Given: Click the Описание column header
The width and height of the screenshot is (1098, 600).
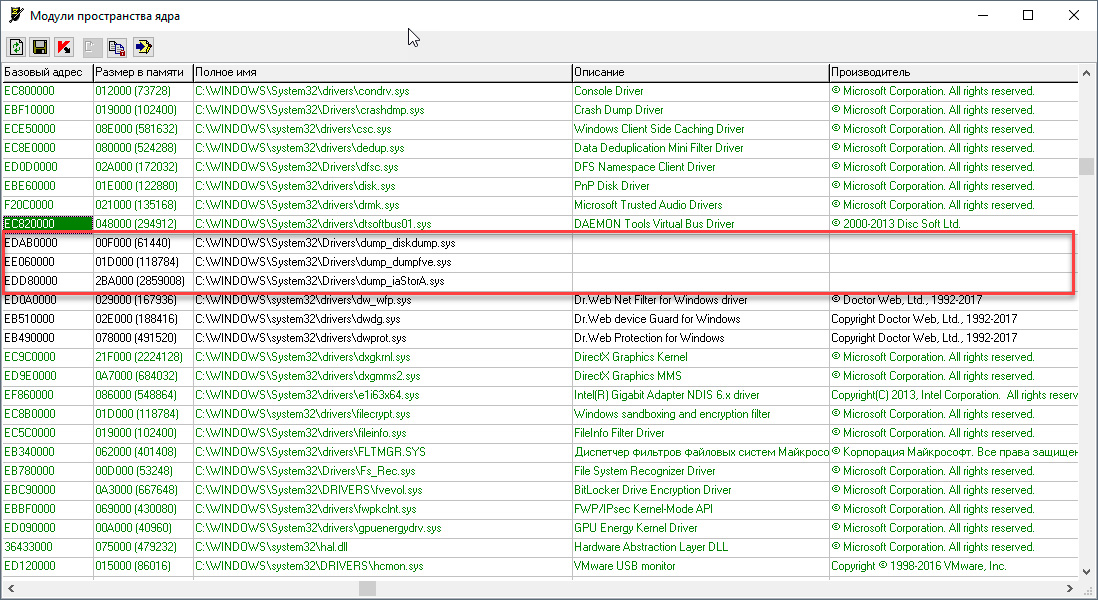Looking at the screenshot, I should click(699, 72).
